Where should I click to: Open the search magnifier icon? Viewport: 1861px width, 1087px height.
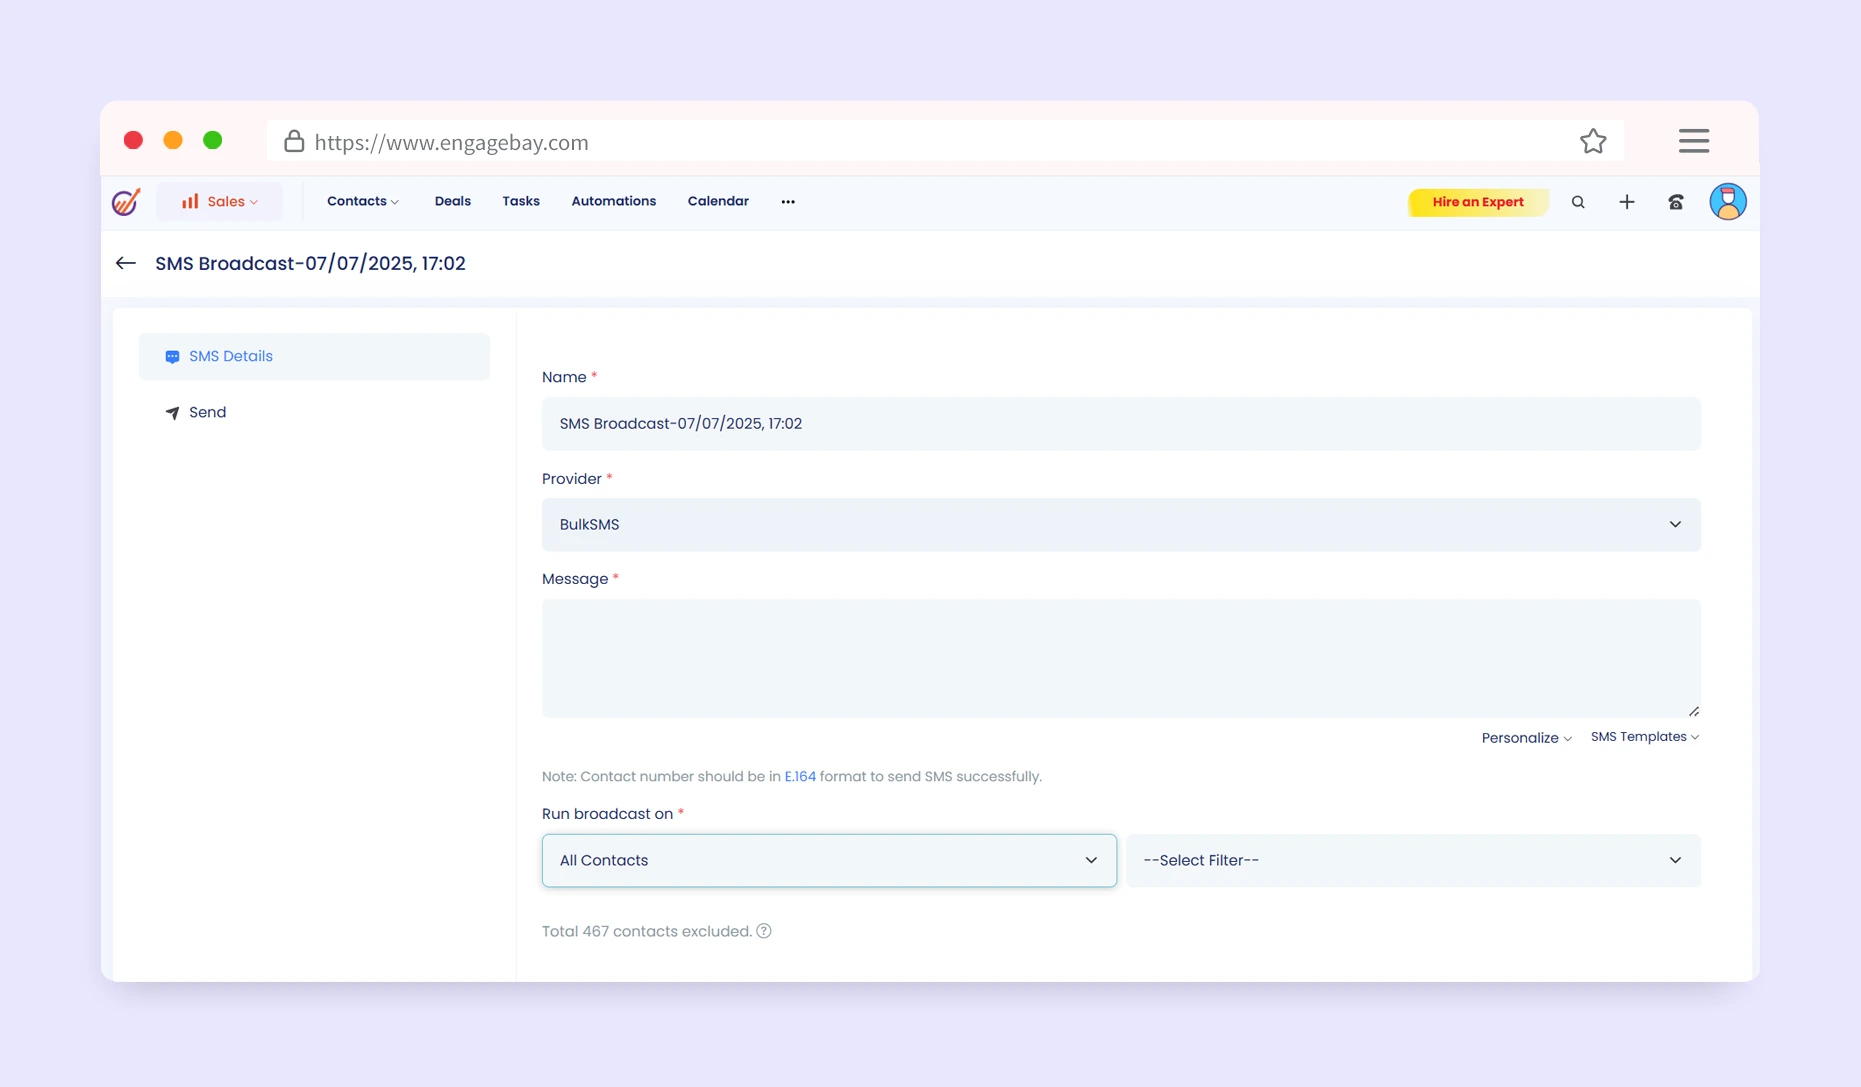1578,202
